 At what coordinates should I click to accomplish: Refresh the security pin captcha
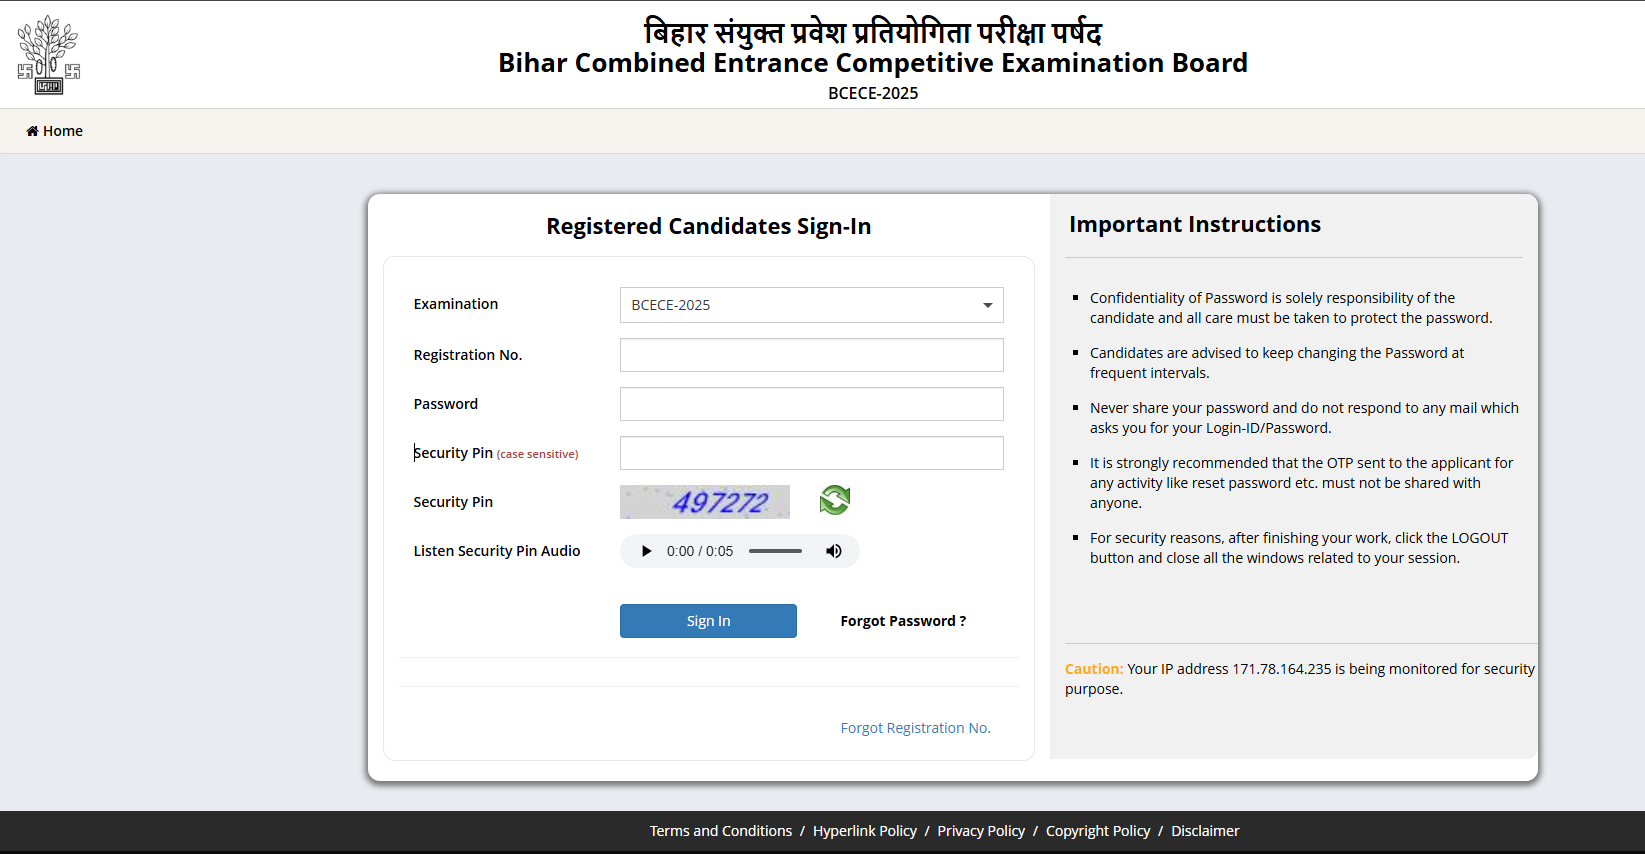[x=835, y=500]
